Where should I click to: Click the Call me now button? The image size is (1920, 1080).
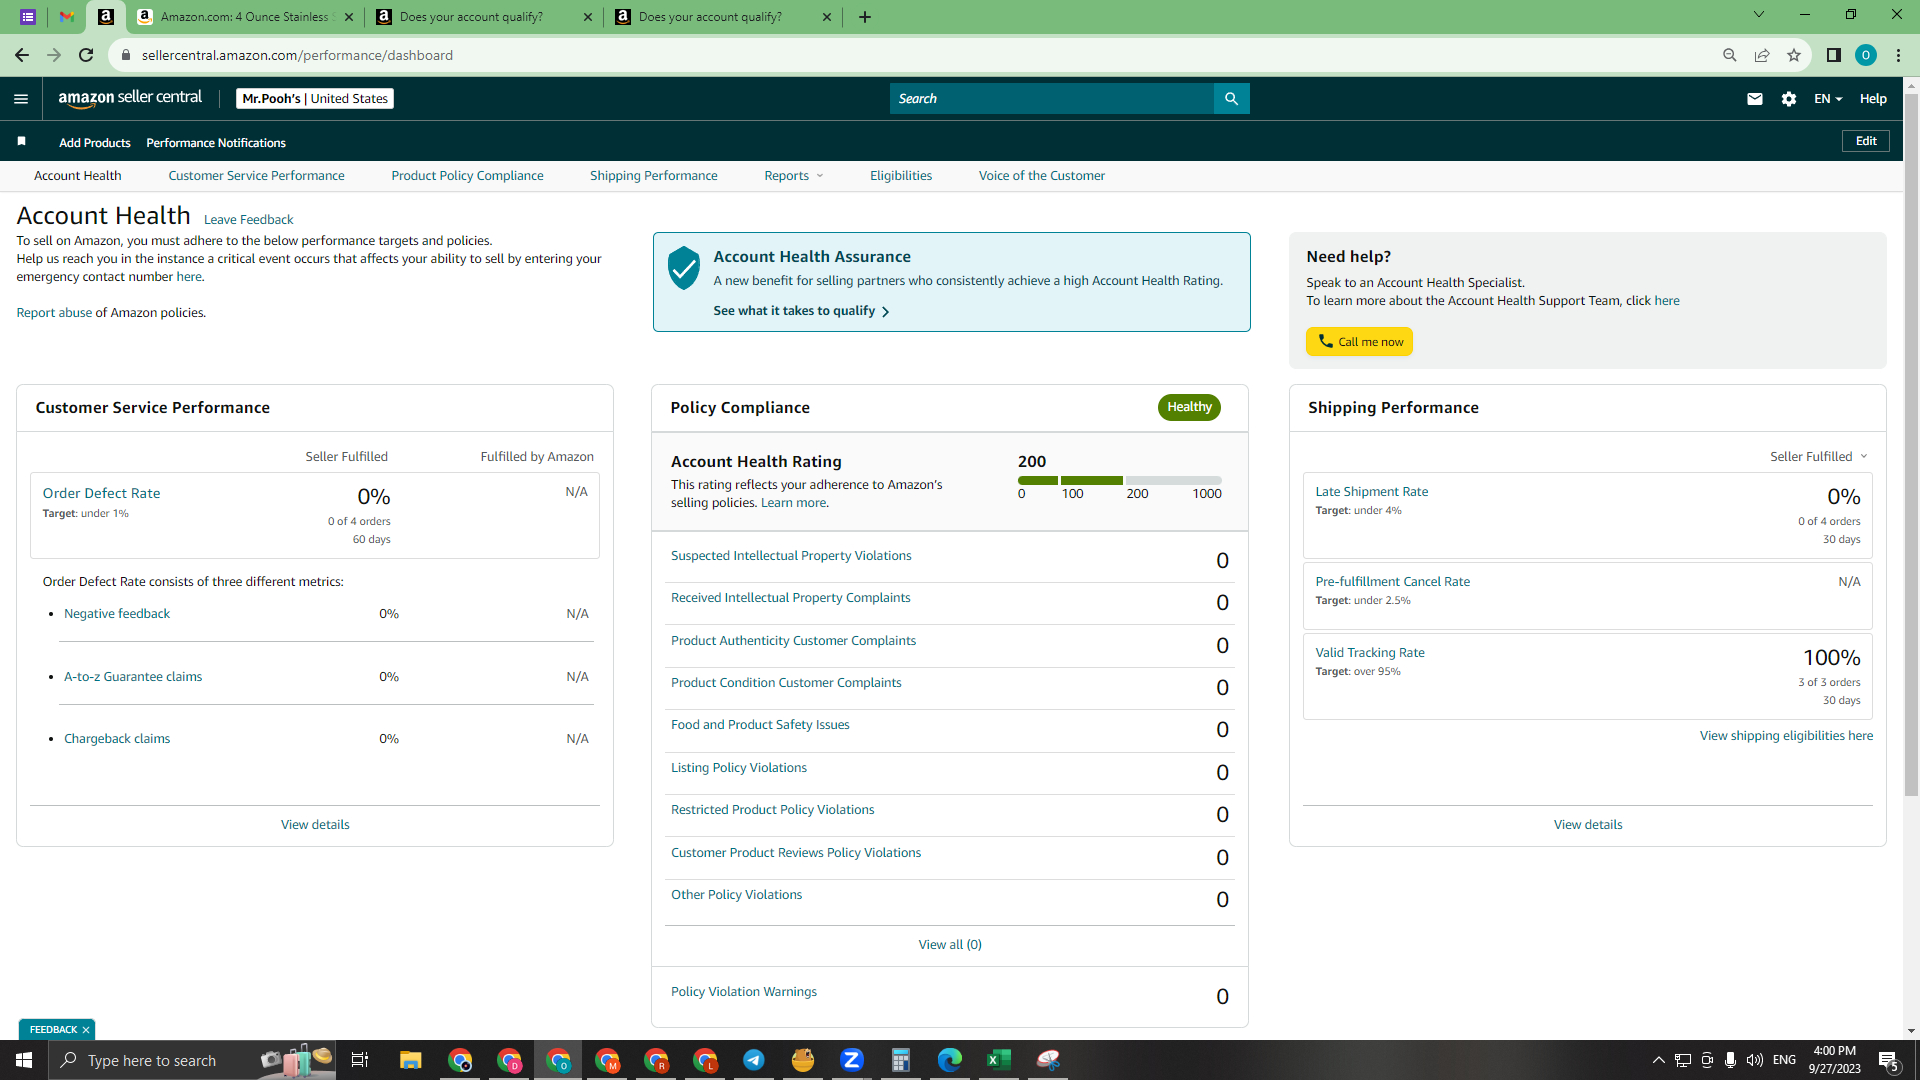point(1359,342)
